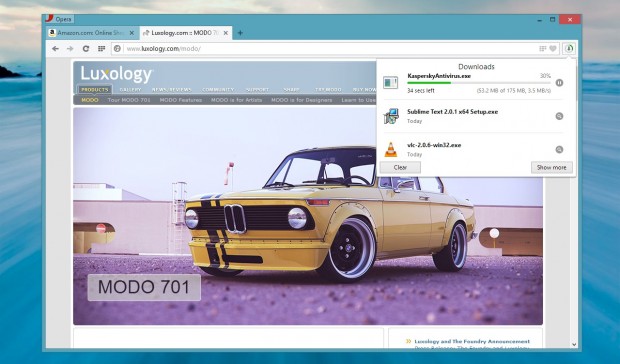Click MODO is for Artists link
This screenshot has height=364, width=620.
click(236, 100)
